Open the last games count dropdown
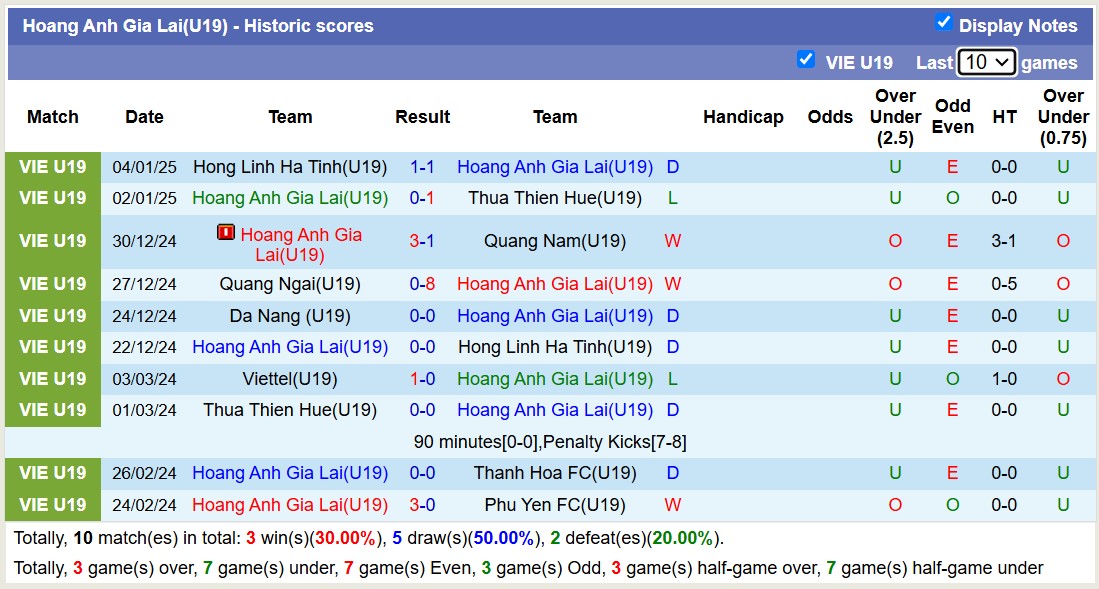 point(986,62)
